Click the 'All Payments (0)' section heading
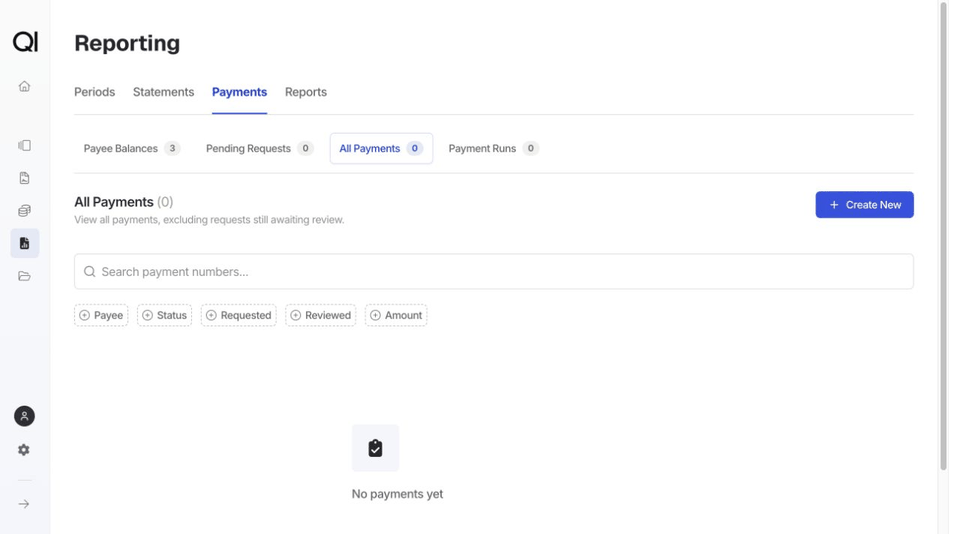This screenshot has width=960, height=540. pos(124,202)
